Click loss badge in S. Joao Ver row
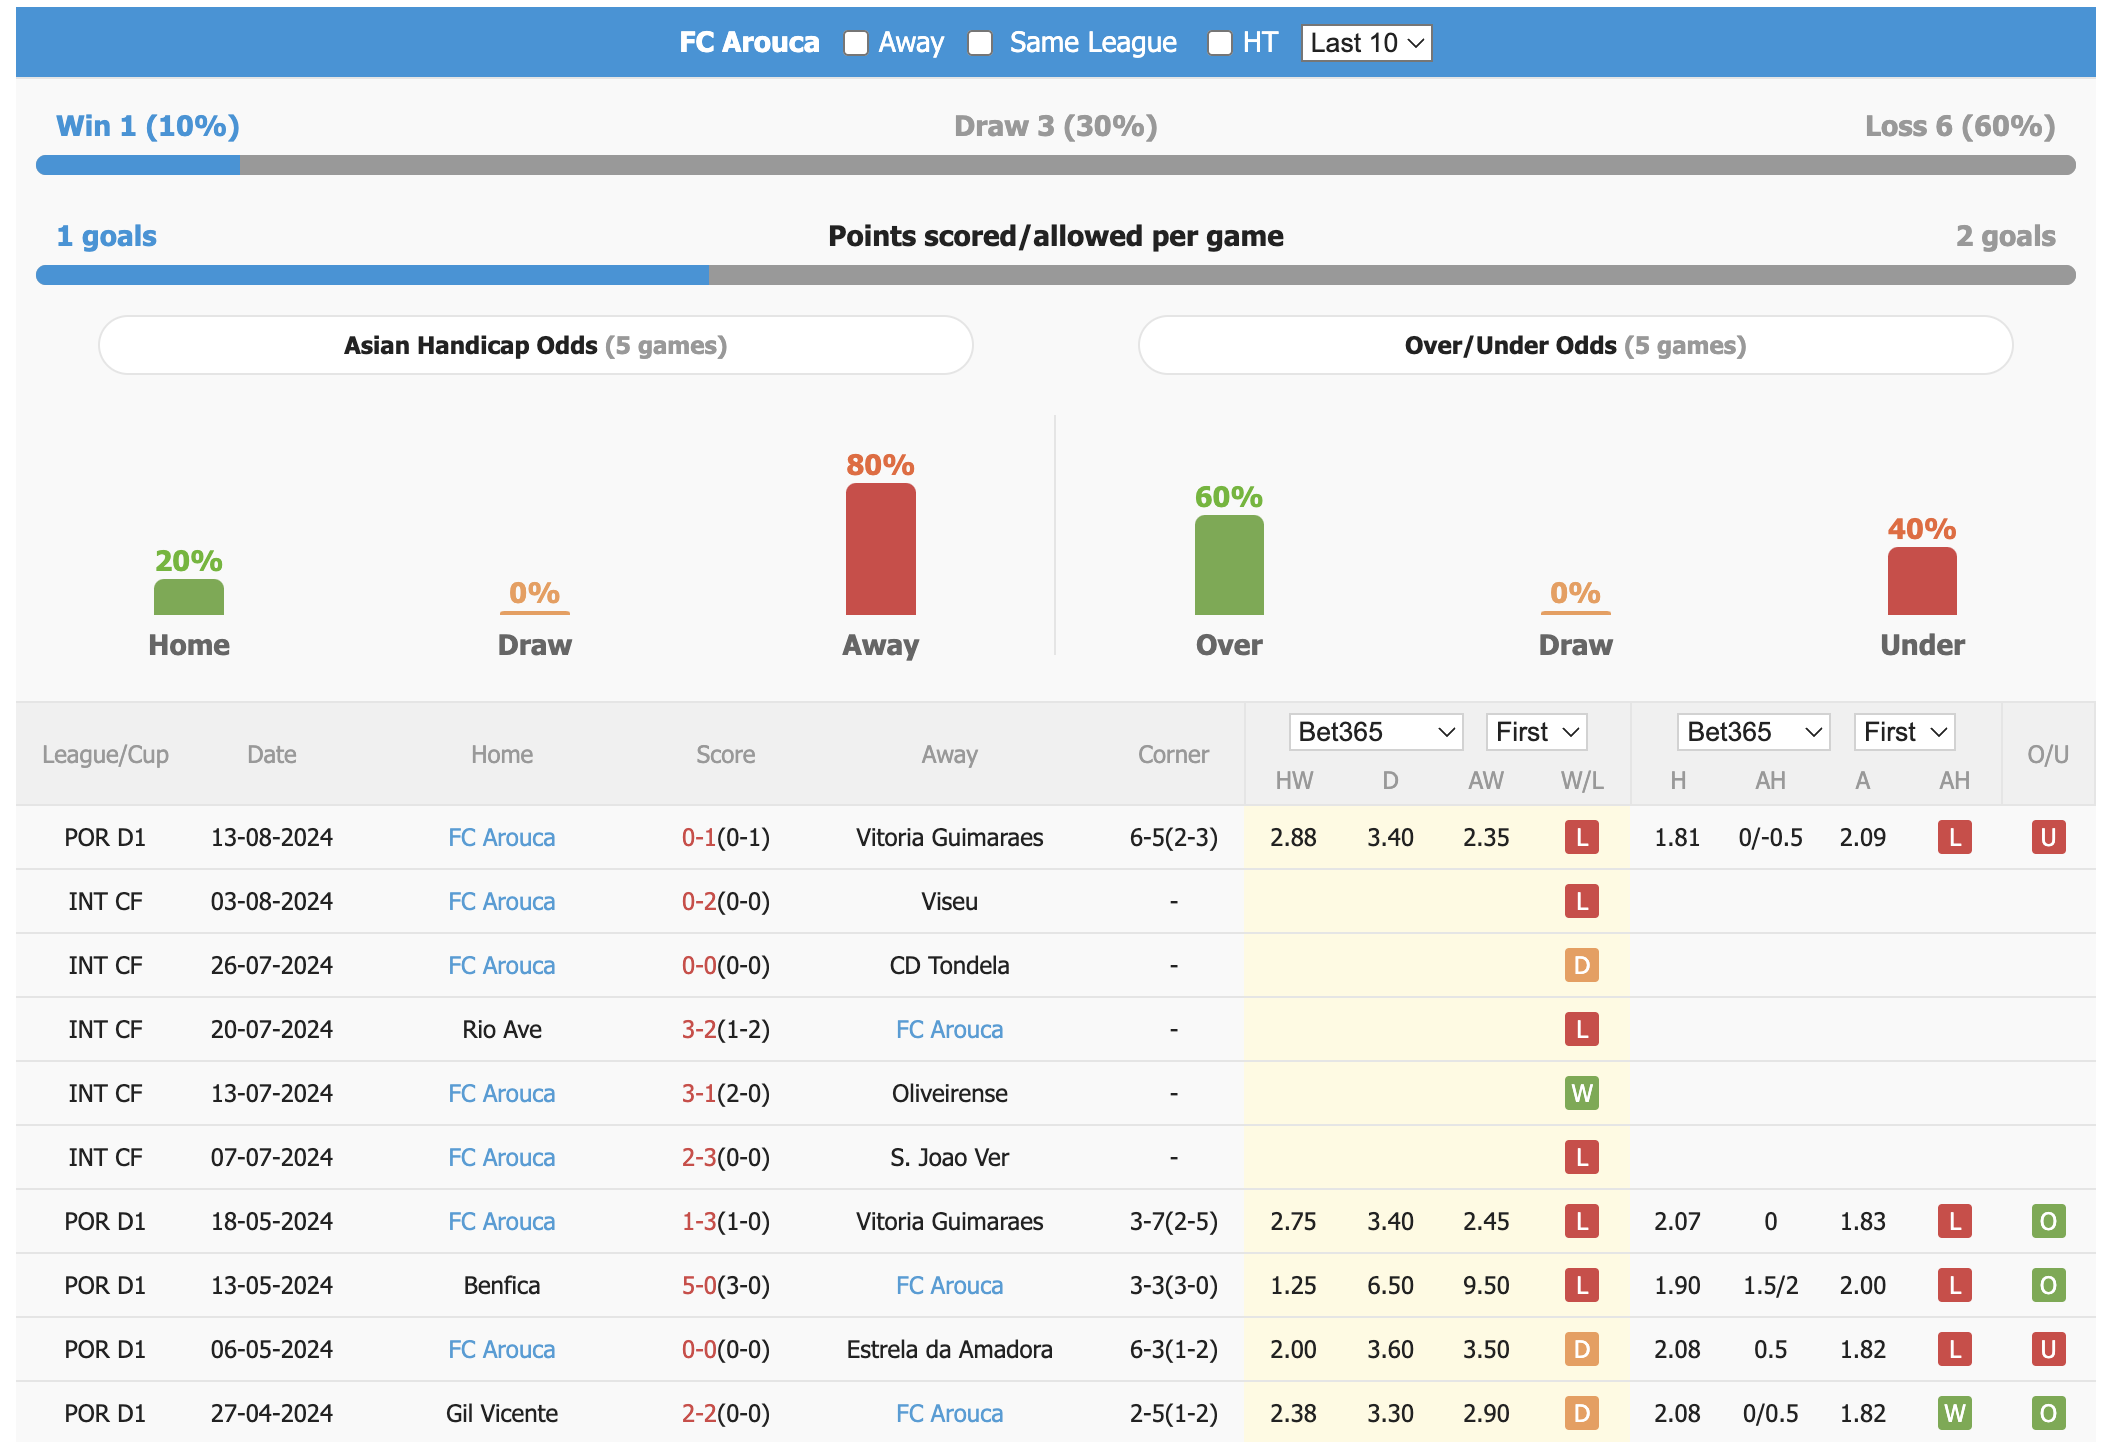 [1582, 1157]
